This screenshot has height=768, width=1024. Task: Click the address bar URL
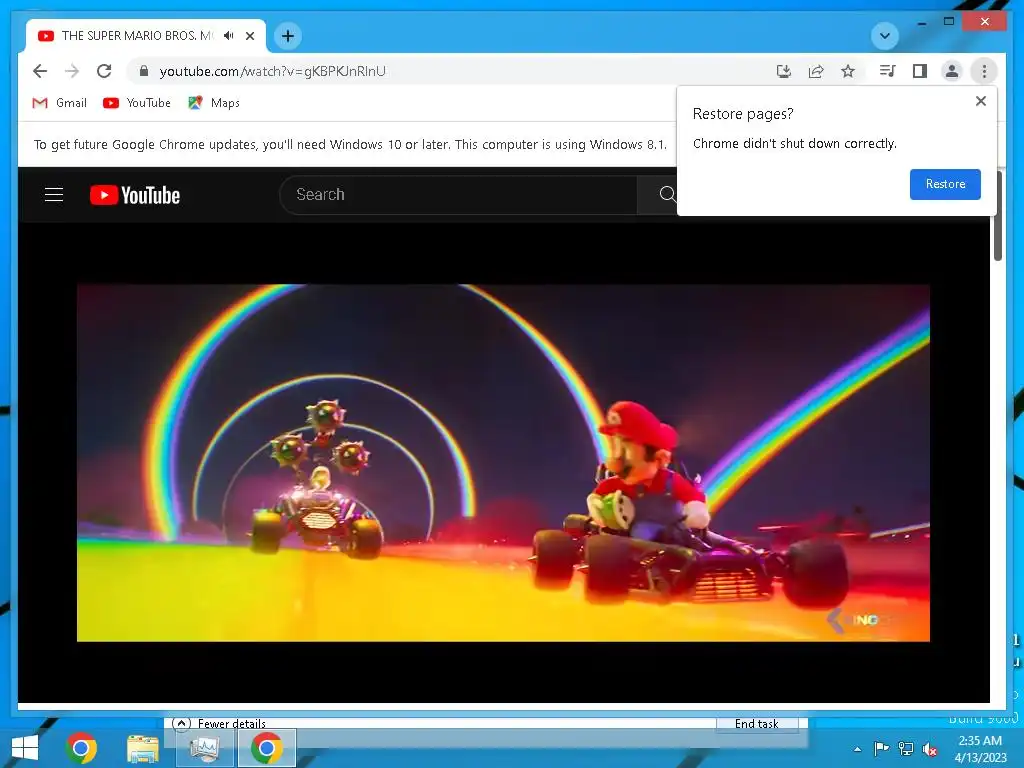272,71
